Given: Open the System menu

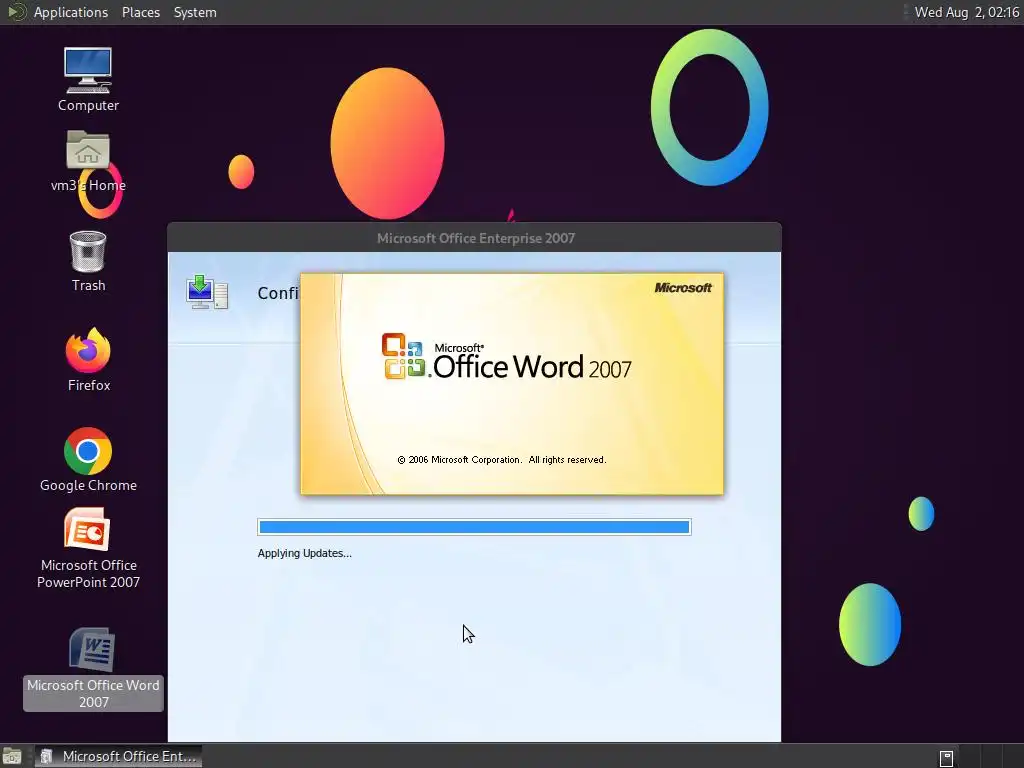Looking at the screenshot, I should [195, 12].
